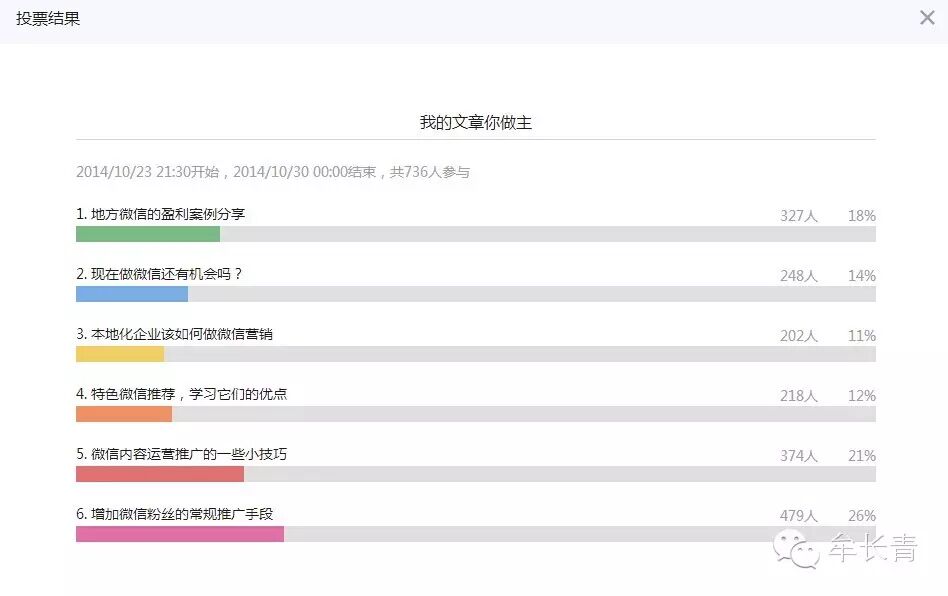Click the green bar for option 1
The height and width of the screenshot is (596, 948).
coord(148,234)
